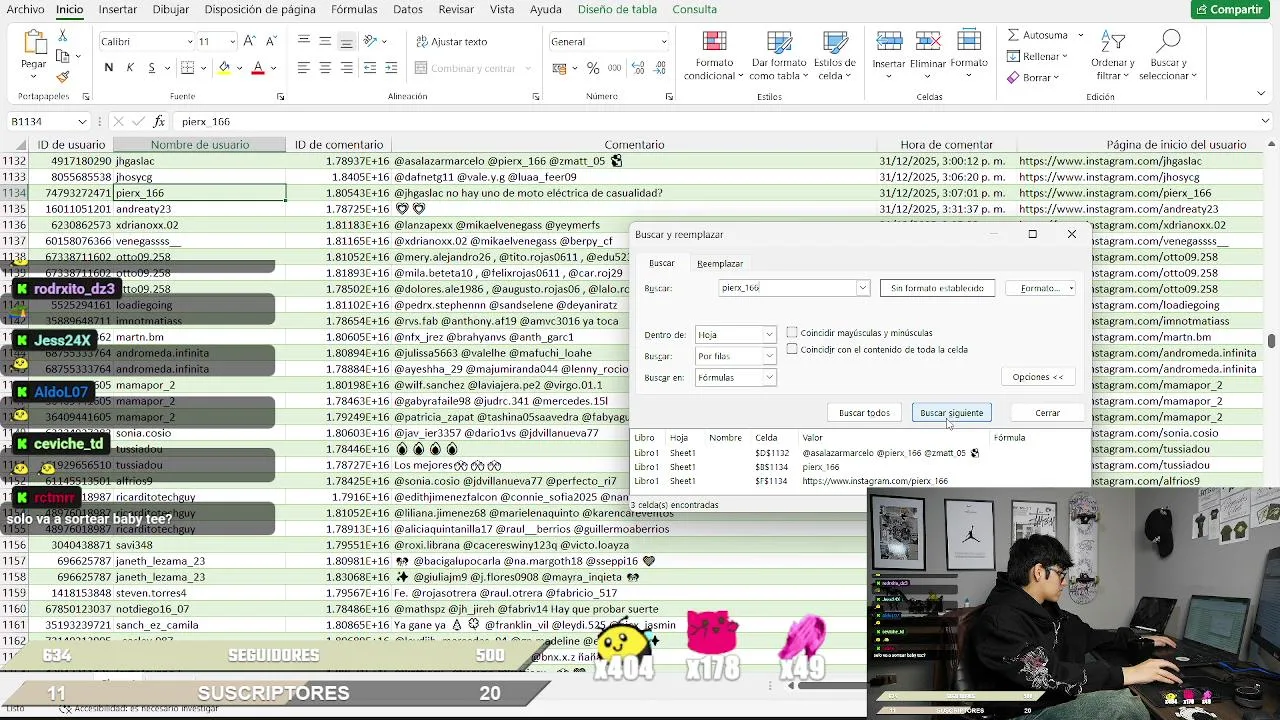This screenshot has width=1280, height=720.
Task: Decrease indent in the Alineación group
Action: pyautogui.click(x=370, y=68)
